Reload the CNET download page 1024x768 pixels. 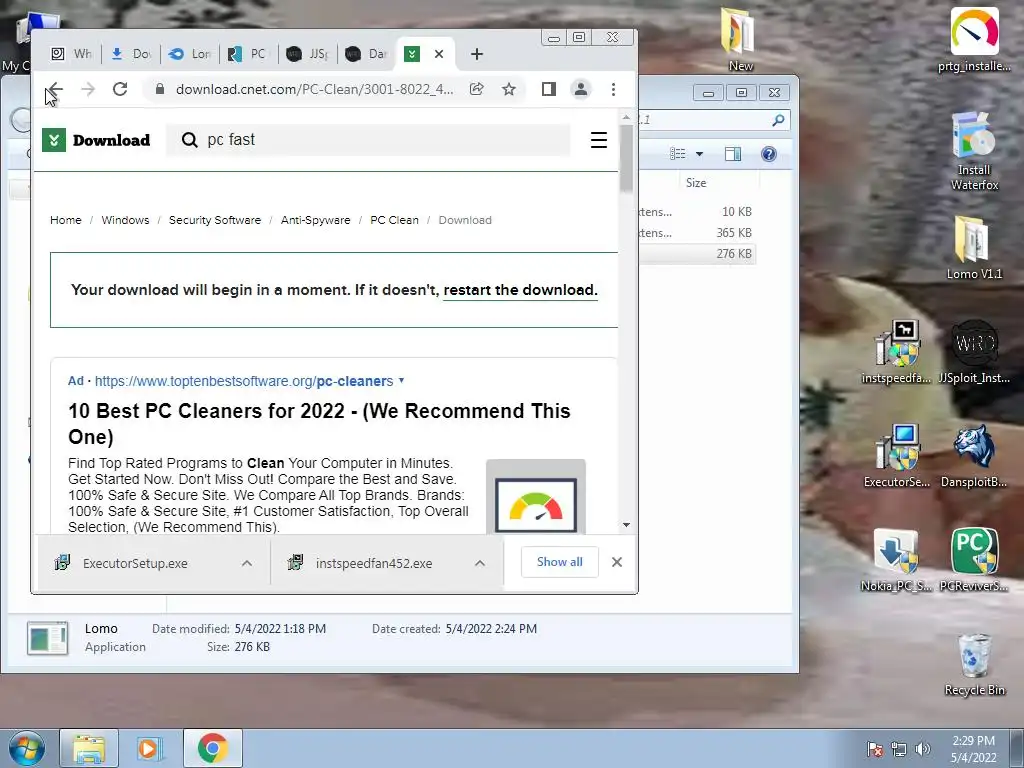pyautogui.click(x=120, y=89)
